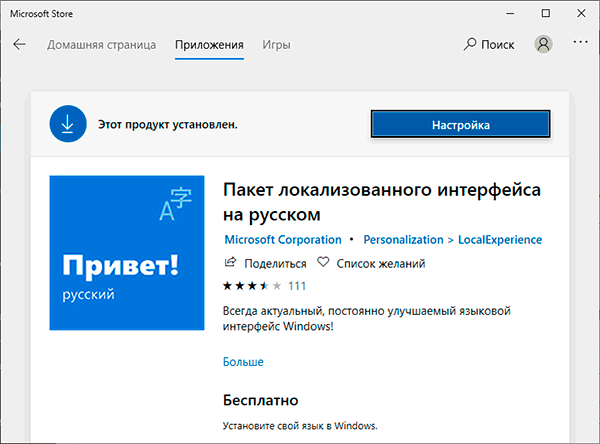Viewport: 600px width, 444px height.
Task: Open the three-dot more options menu
Action: click(580, 42)
